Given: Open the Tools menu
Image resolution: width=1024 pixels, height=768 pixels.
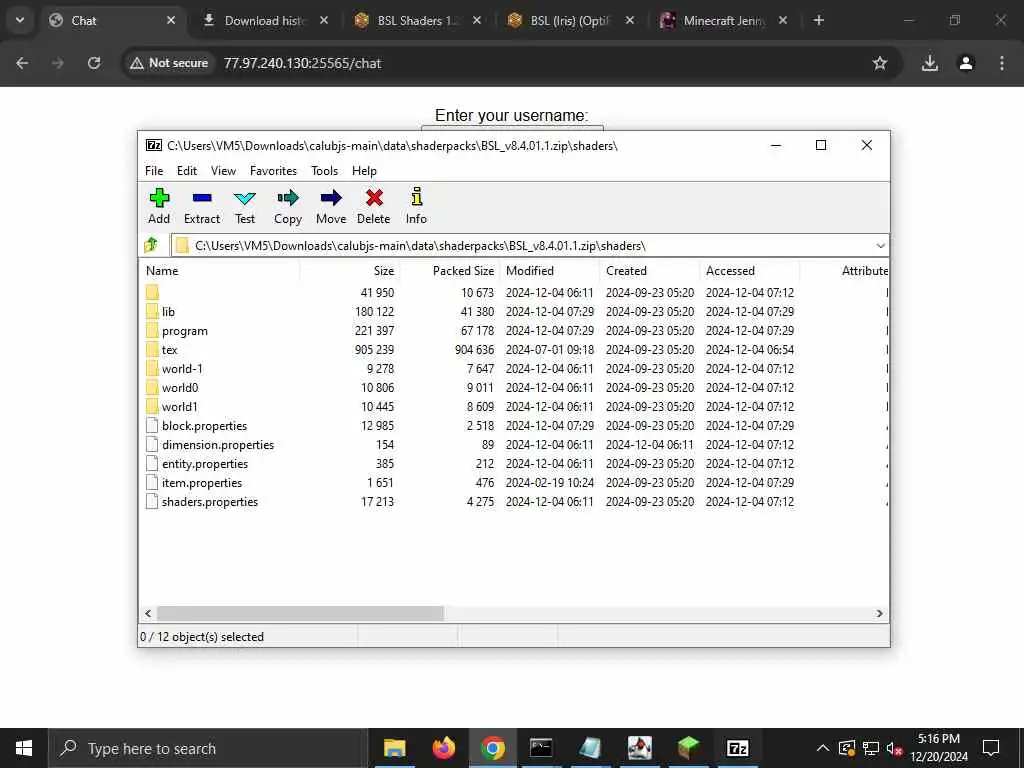Looking at the screenshot, I should point(325,170).
